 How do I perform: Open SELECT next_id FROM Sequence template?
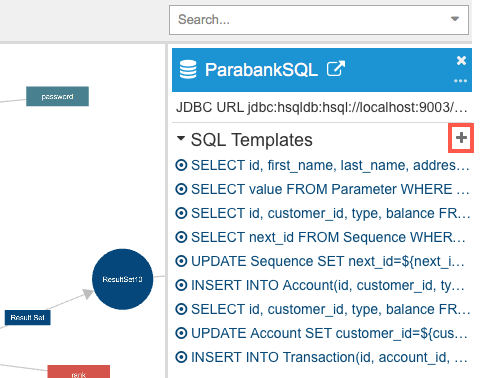tap(328, 237)
